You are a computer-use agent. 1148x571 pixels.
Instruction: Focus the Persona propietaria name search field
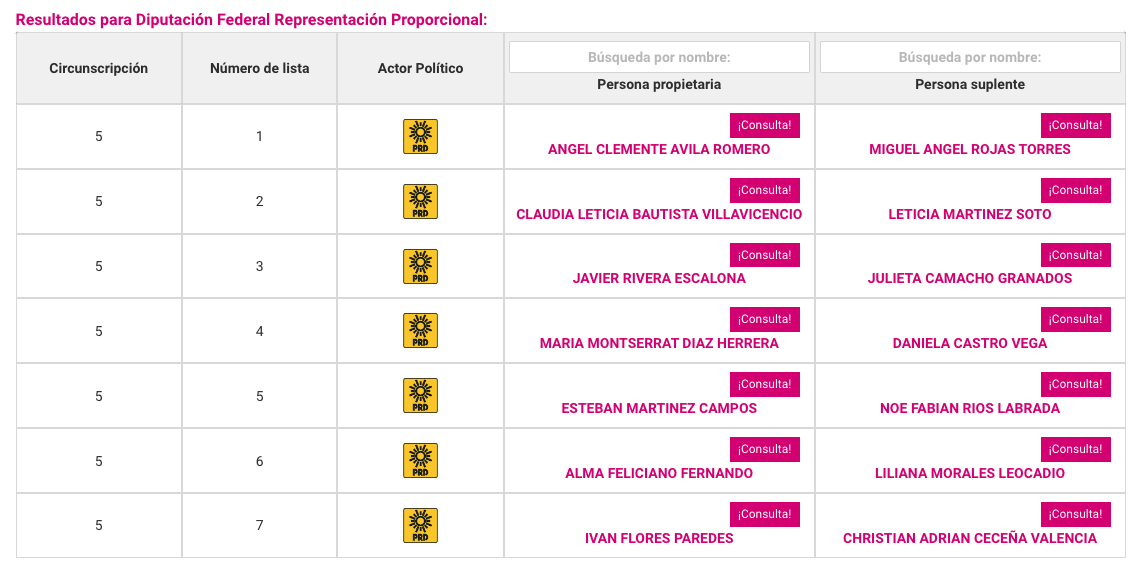pyautogui.click(x=659, y=57)
